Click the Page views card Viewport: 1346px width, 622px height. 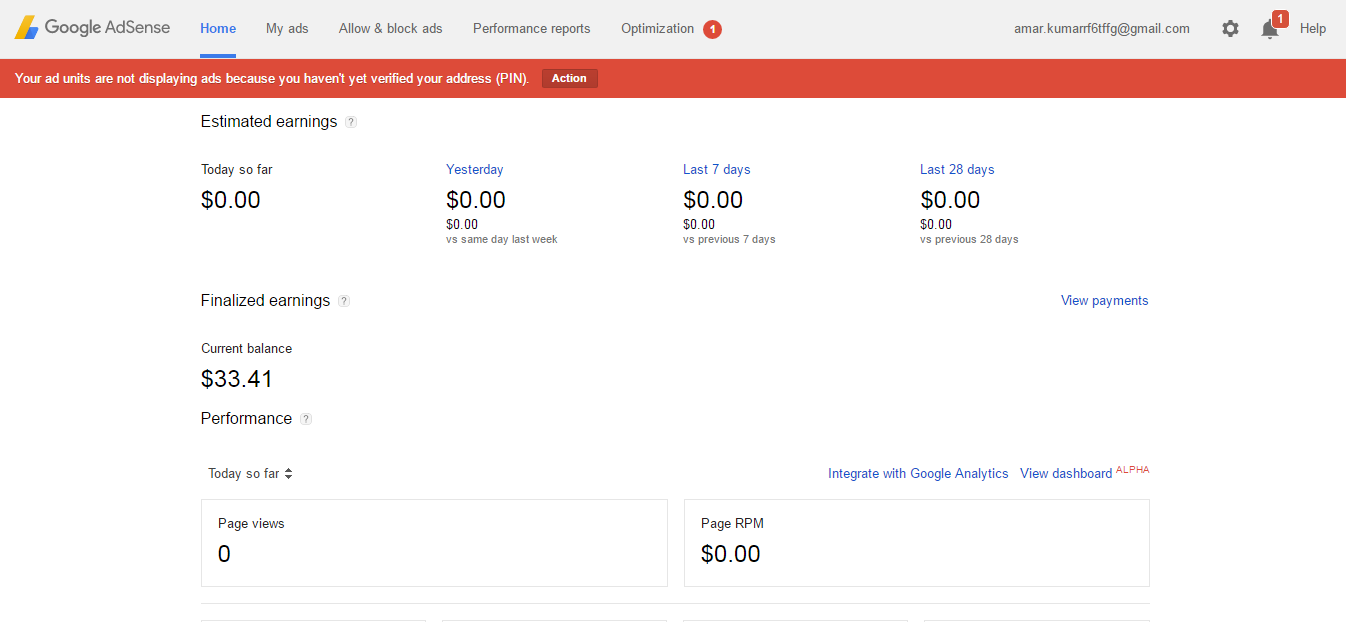[x=434, y=543]
